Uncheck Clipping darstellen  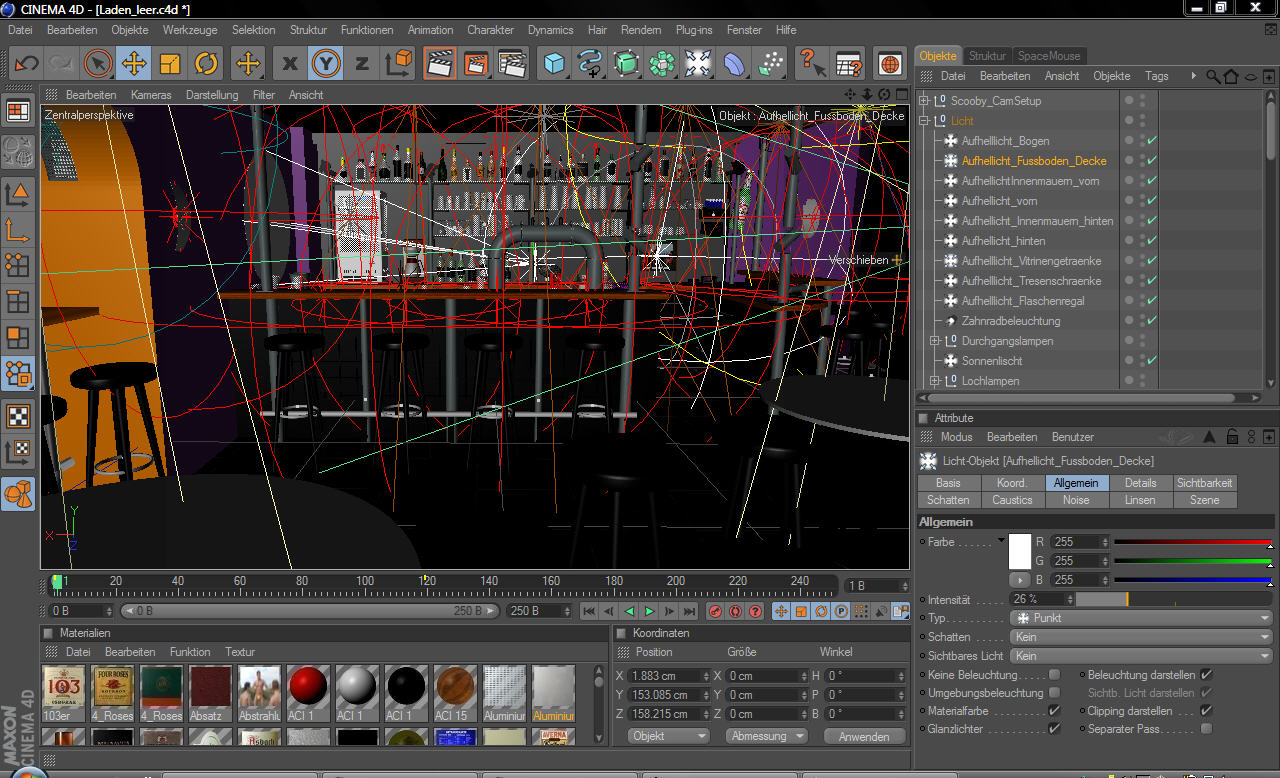[1206, 711]
